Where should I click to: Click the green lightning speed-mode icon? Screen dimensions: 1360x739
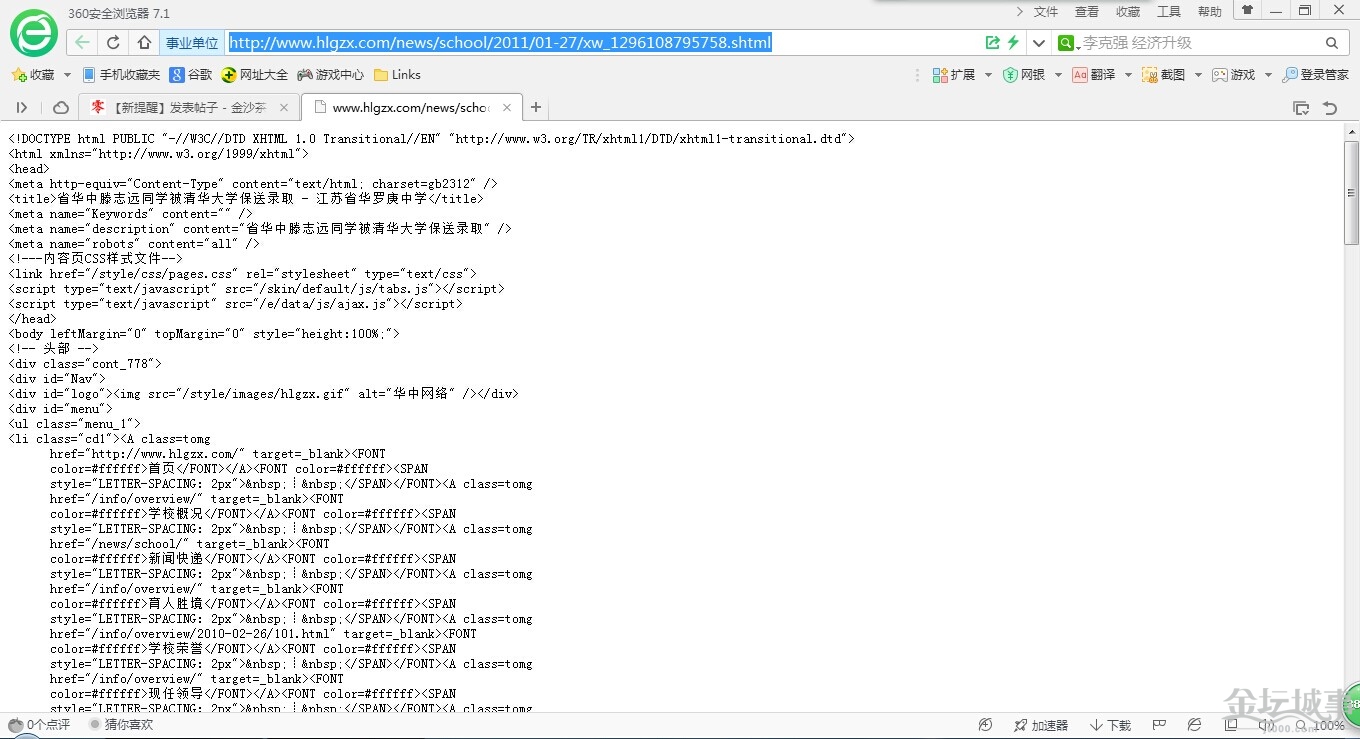click(1013, 43)
